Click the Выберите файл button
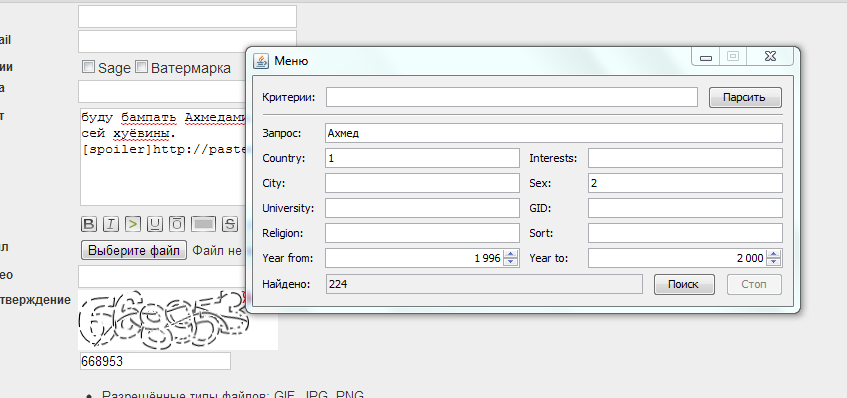 click(134, 250)
